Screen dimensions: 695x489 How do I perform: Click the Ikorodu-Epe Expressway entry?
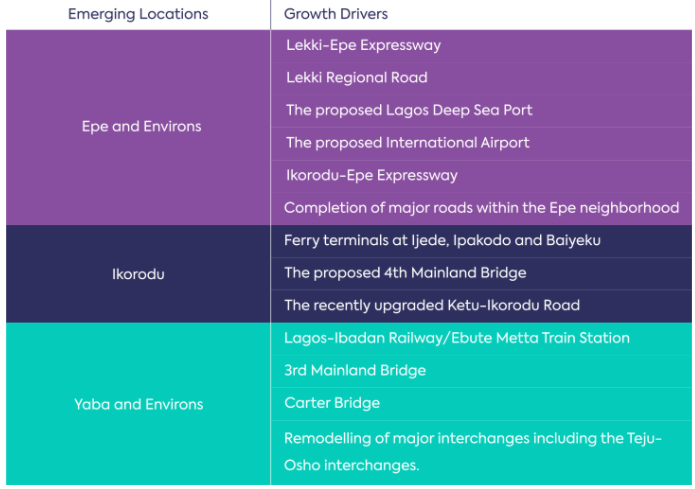(x=371, y=175)
